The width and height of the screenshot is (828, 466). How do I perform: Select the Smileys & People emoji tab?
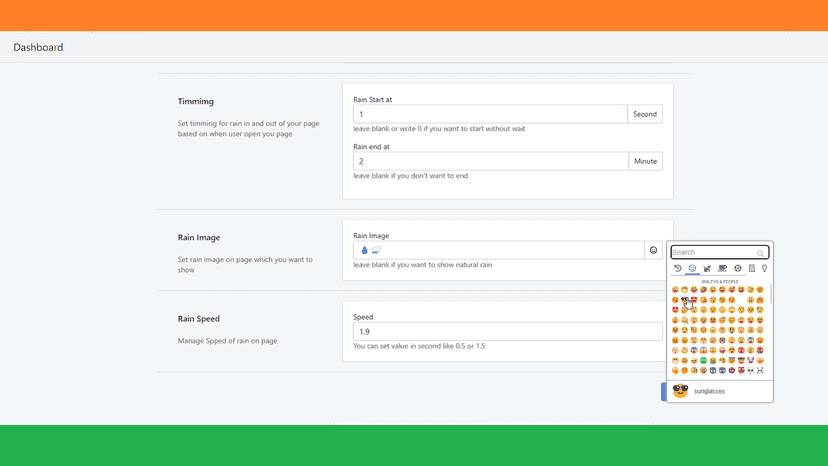(x=692, y=268)
